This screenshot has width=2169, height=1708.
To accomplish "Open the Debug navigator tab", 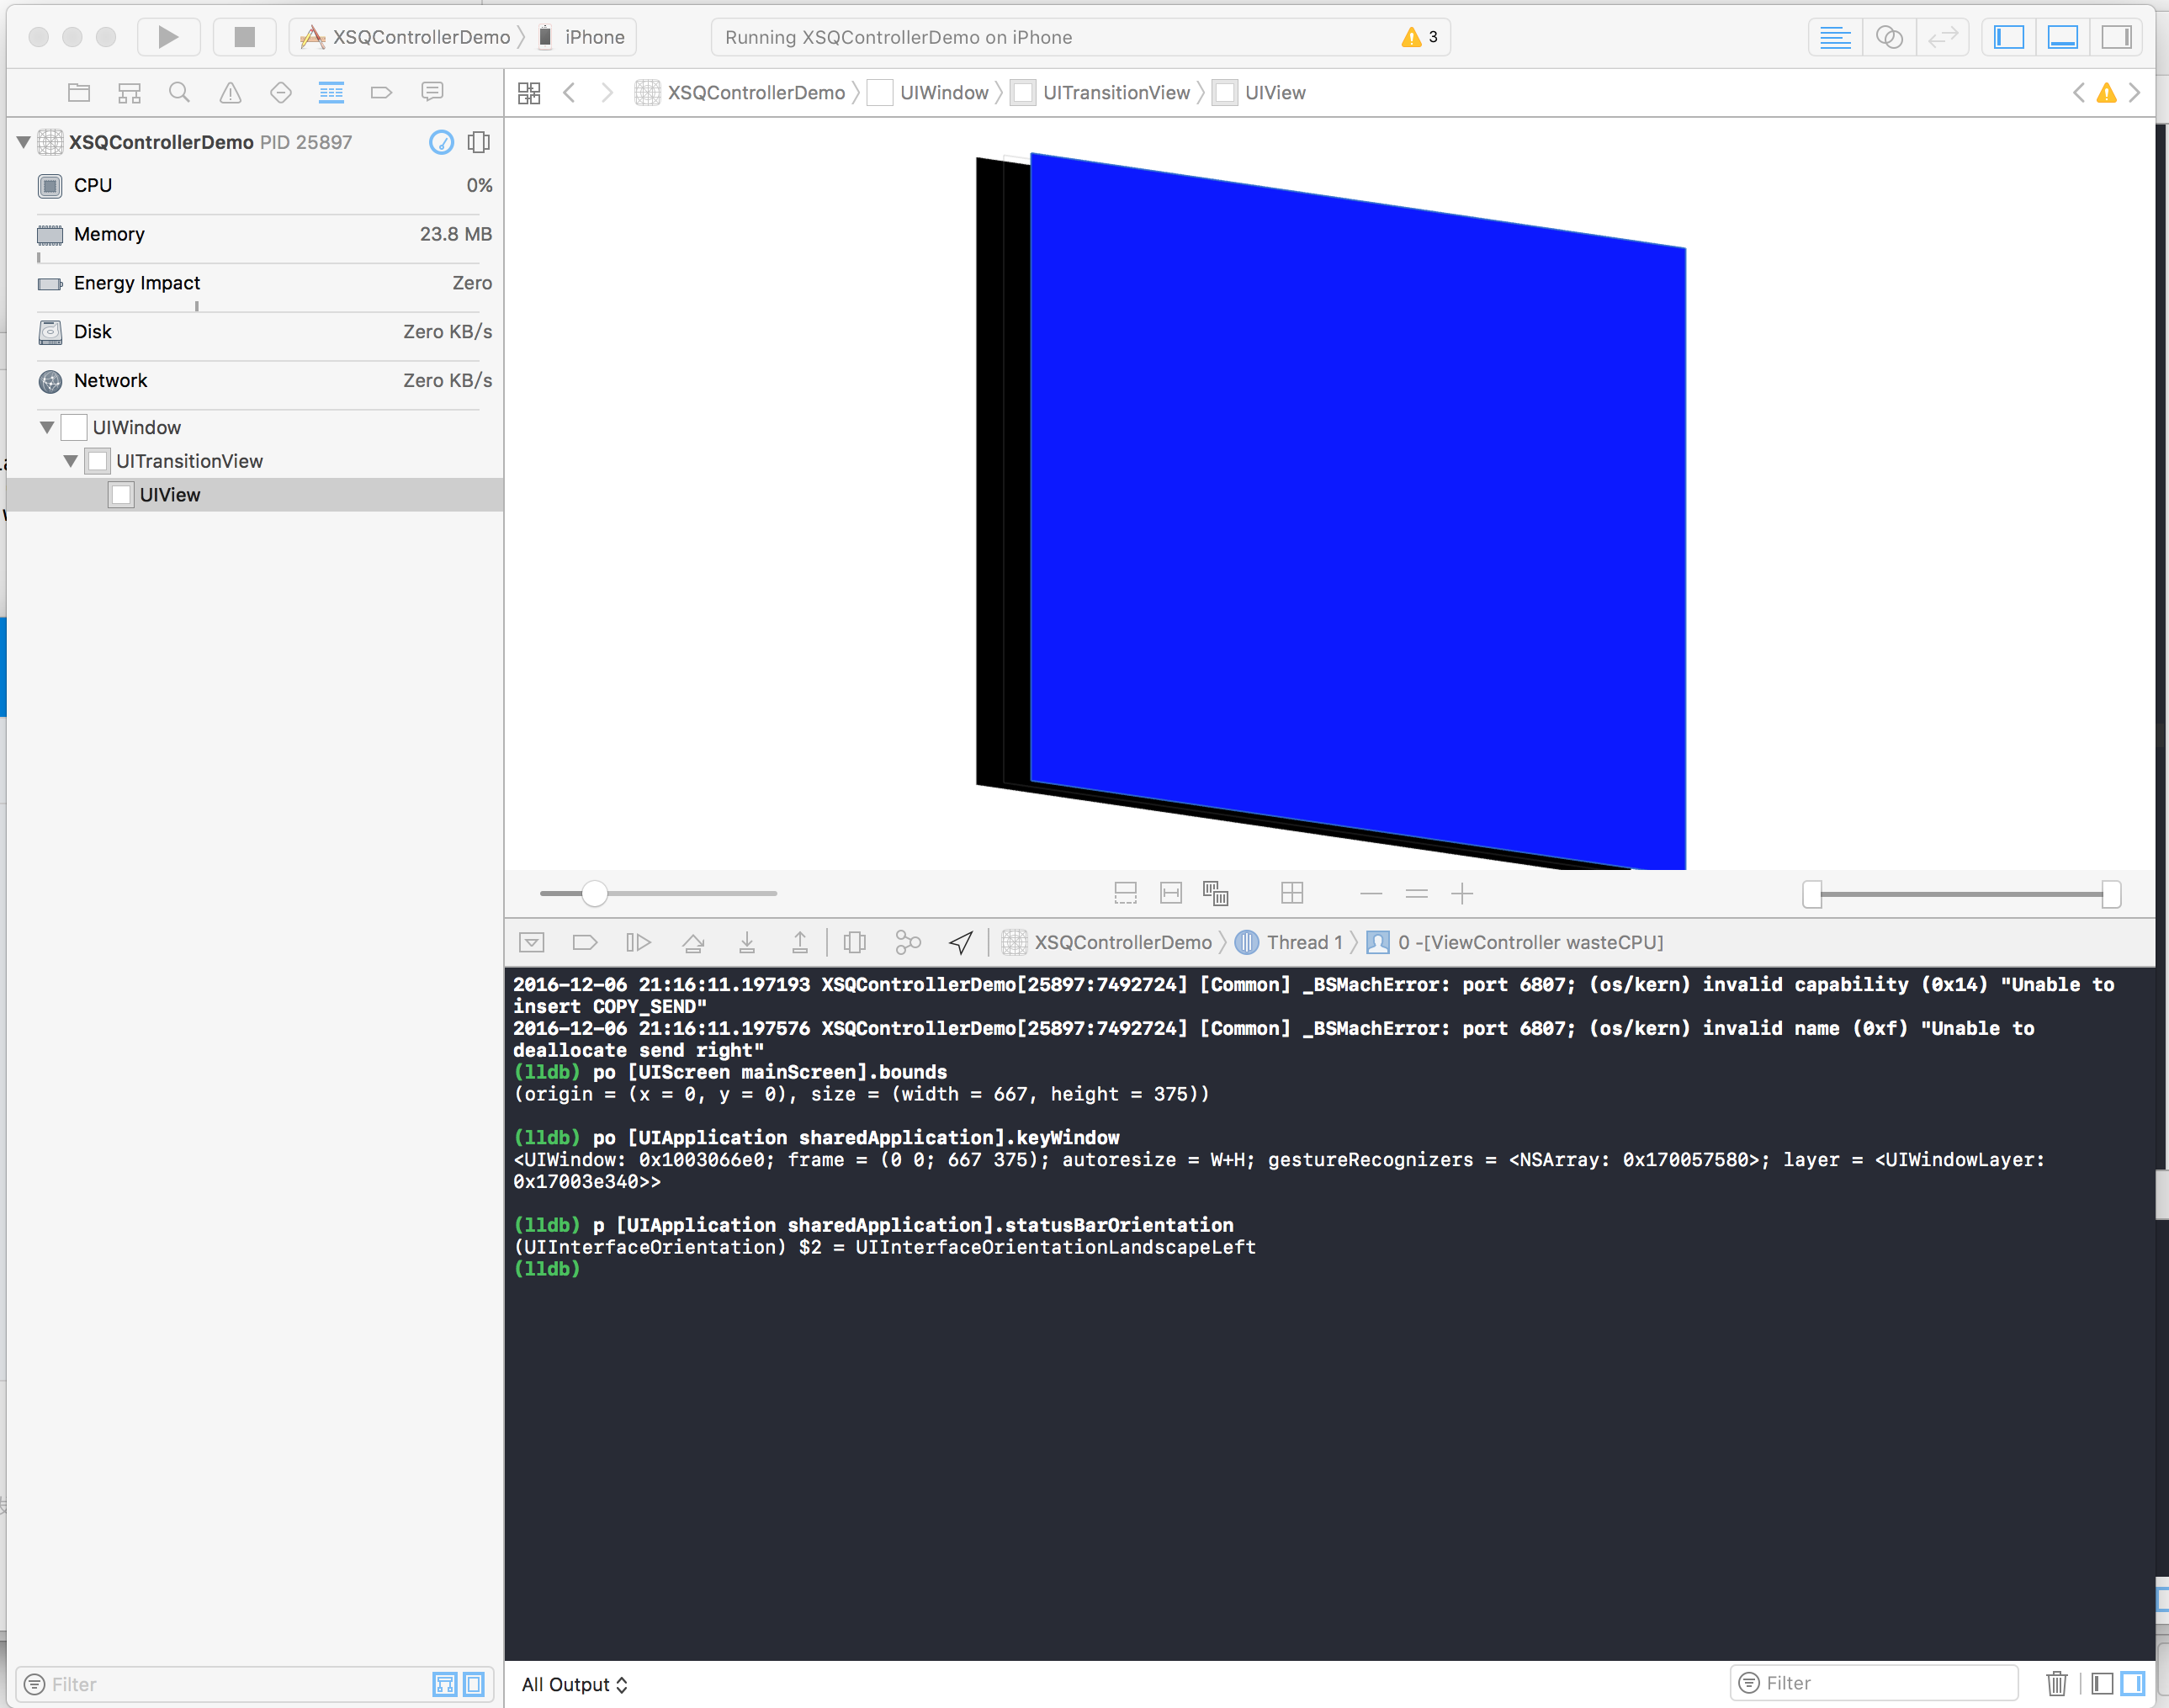I will [x=331, y=93].
